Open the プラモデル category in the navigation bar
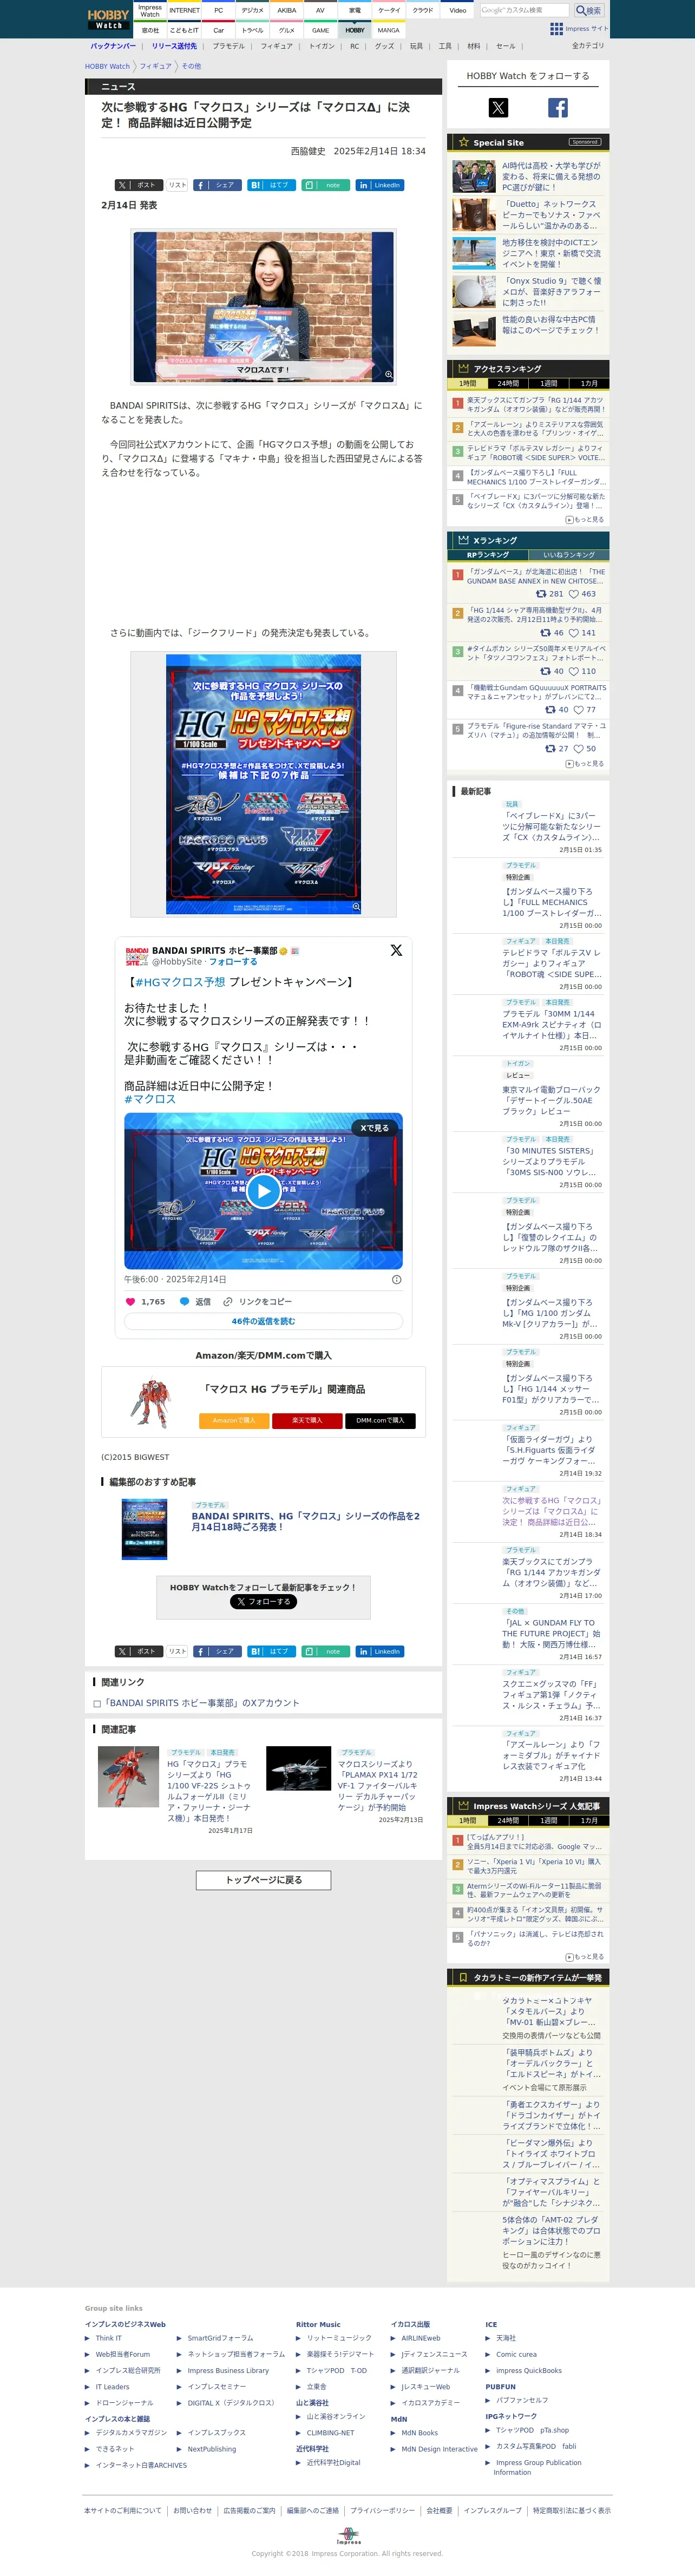 pos(228,46)
